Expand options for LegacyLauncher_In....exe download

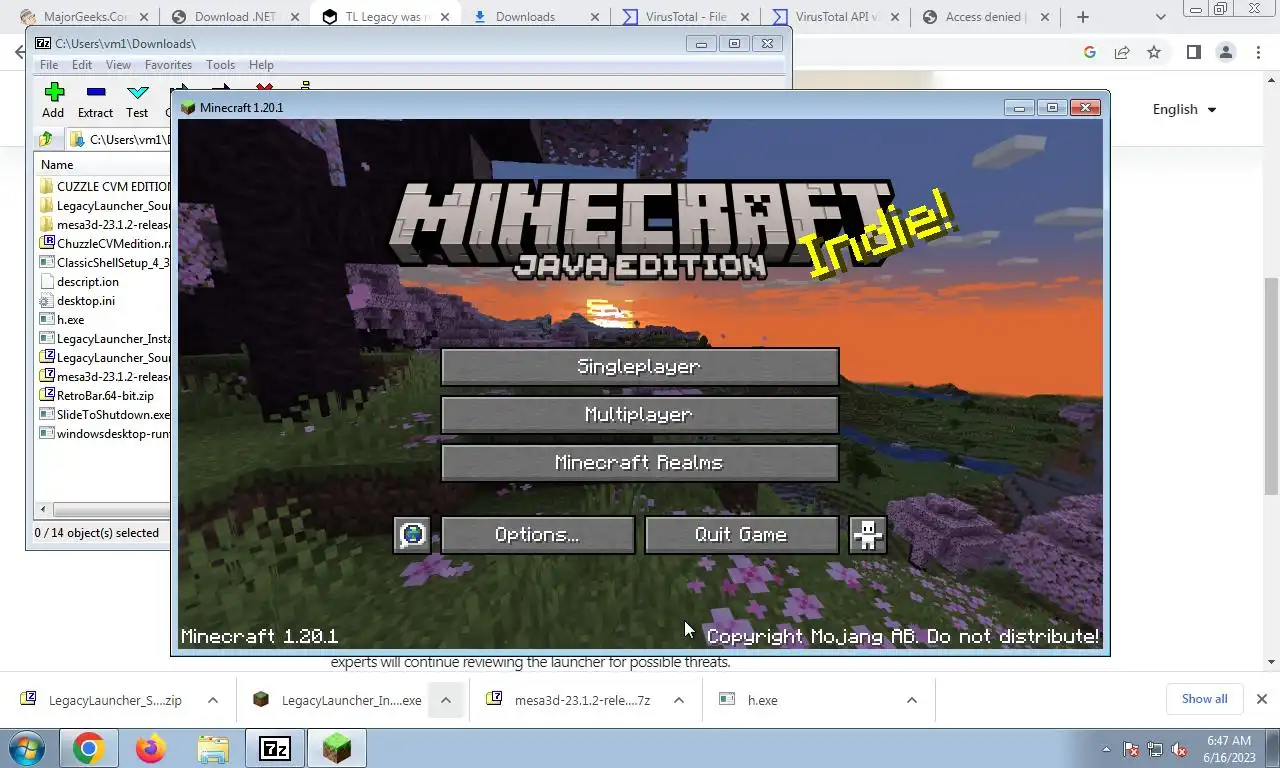446,700
